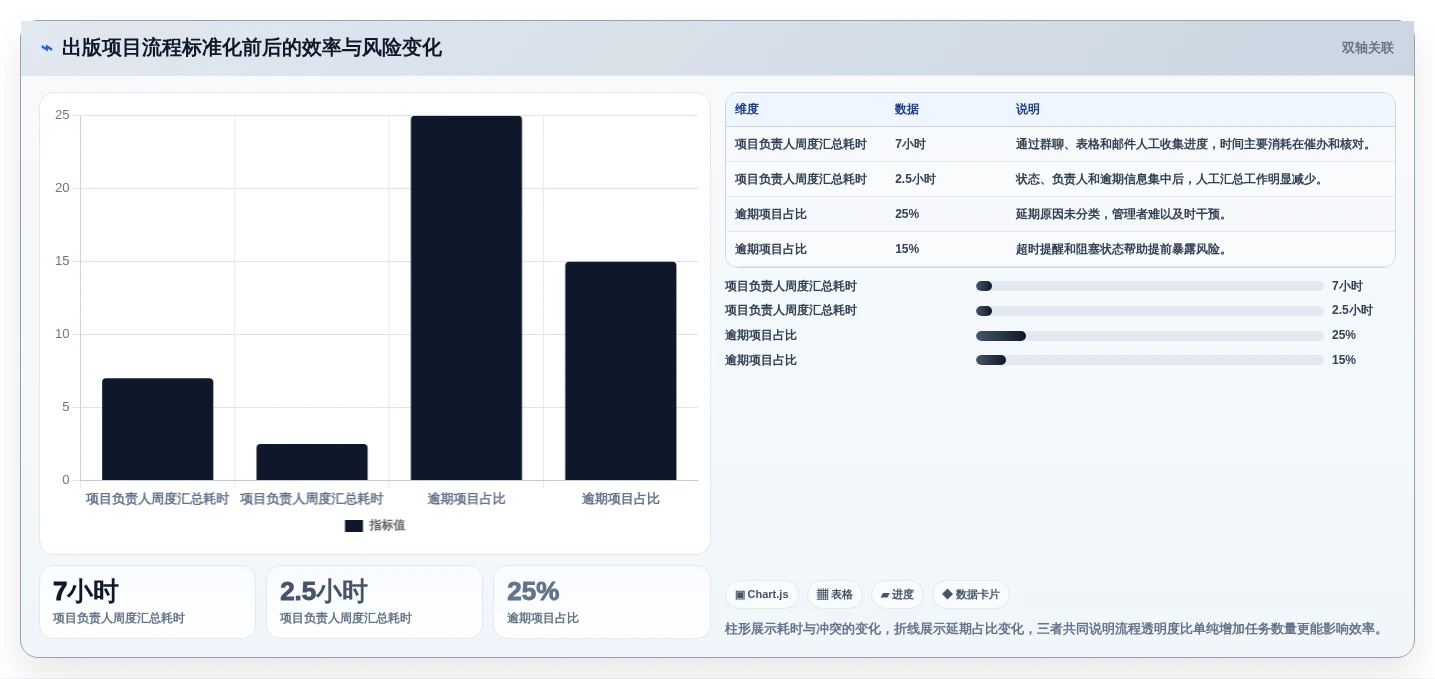Click the description starting 通过群聊、表格和邮件人工收集进度
Image resolution: width=1435 pixels, height=679 pixels.
click(x=1195, y=144)
